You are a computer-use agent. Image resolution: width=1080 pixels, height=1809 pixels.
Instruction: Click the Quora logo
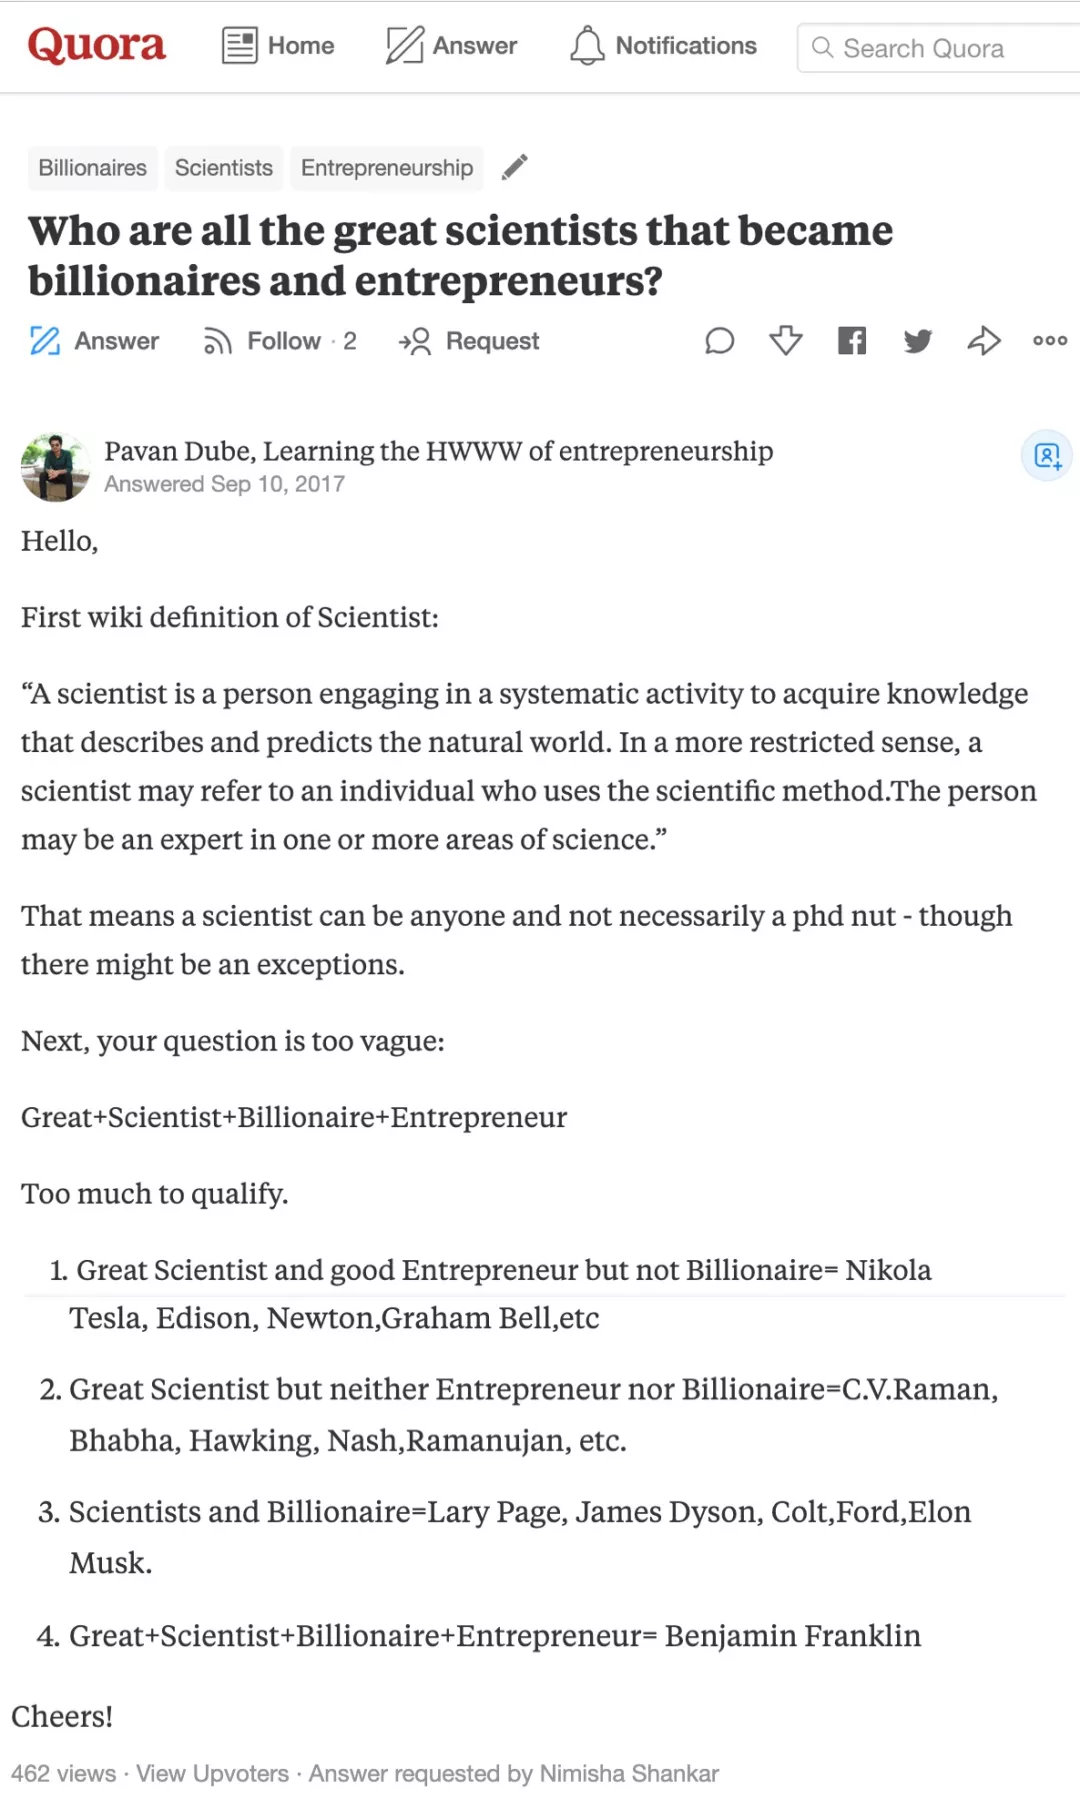coord(96,46)
